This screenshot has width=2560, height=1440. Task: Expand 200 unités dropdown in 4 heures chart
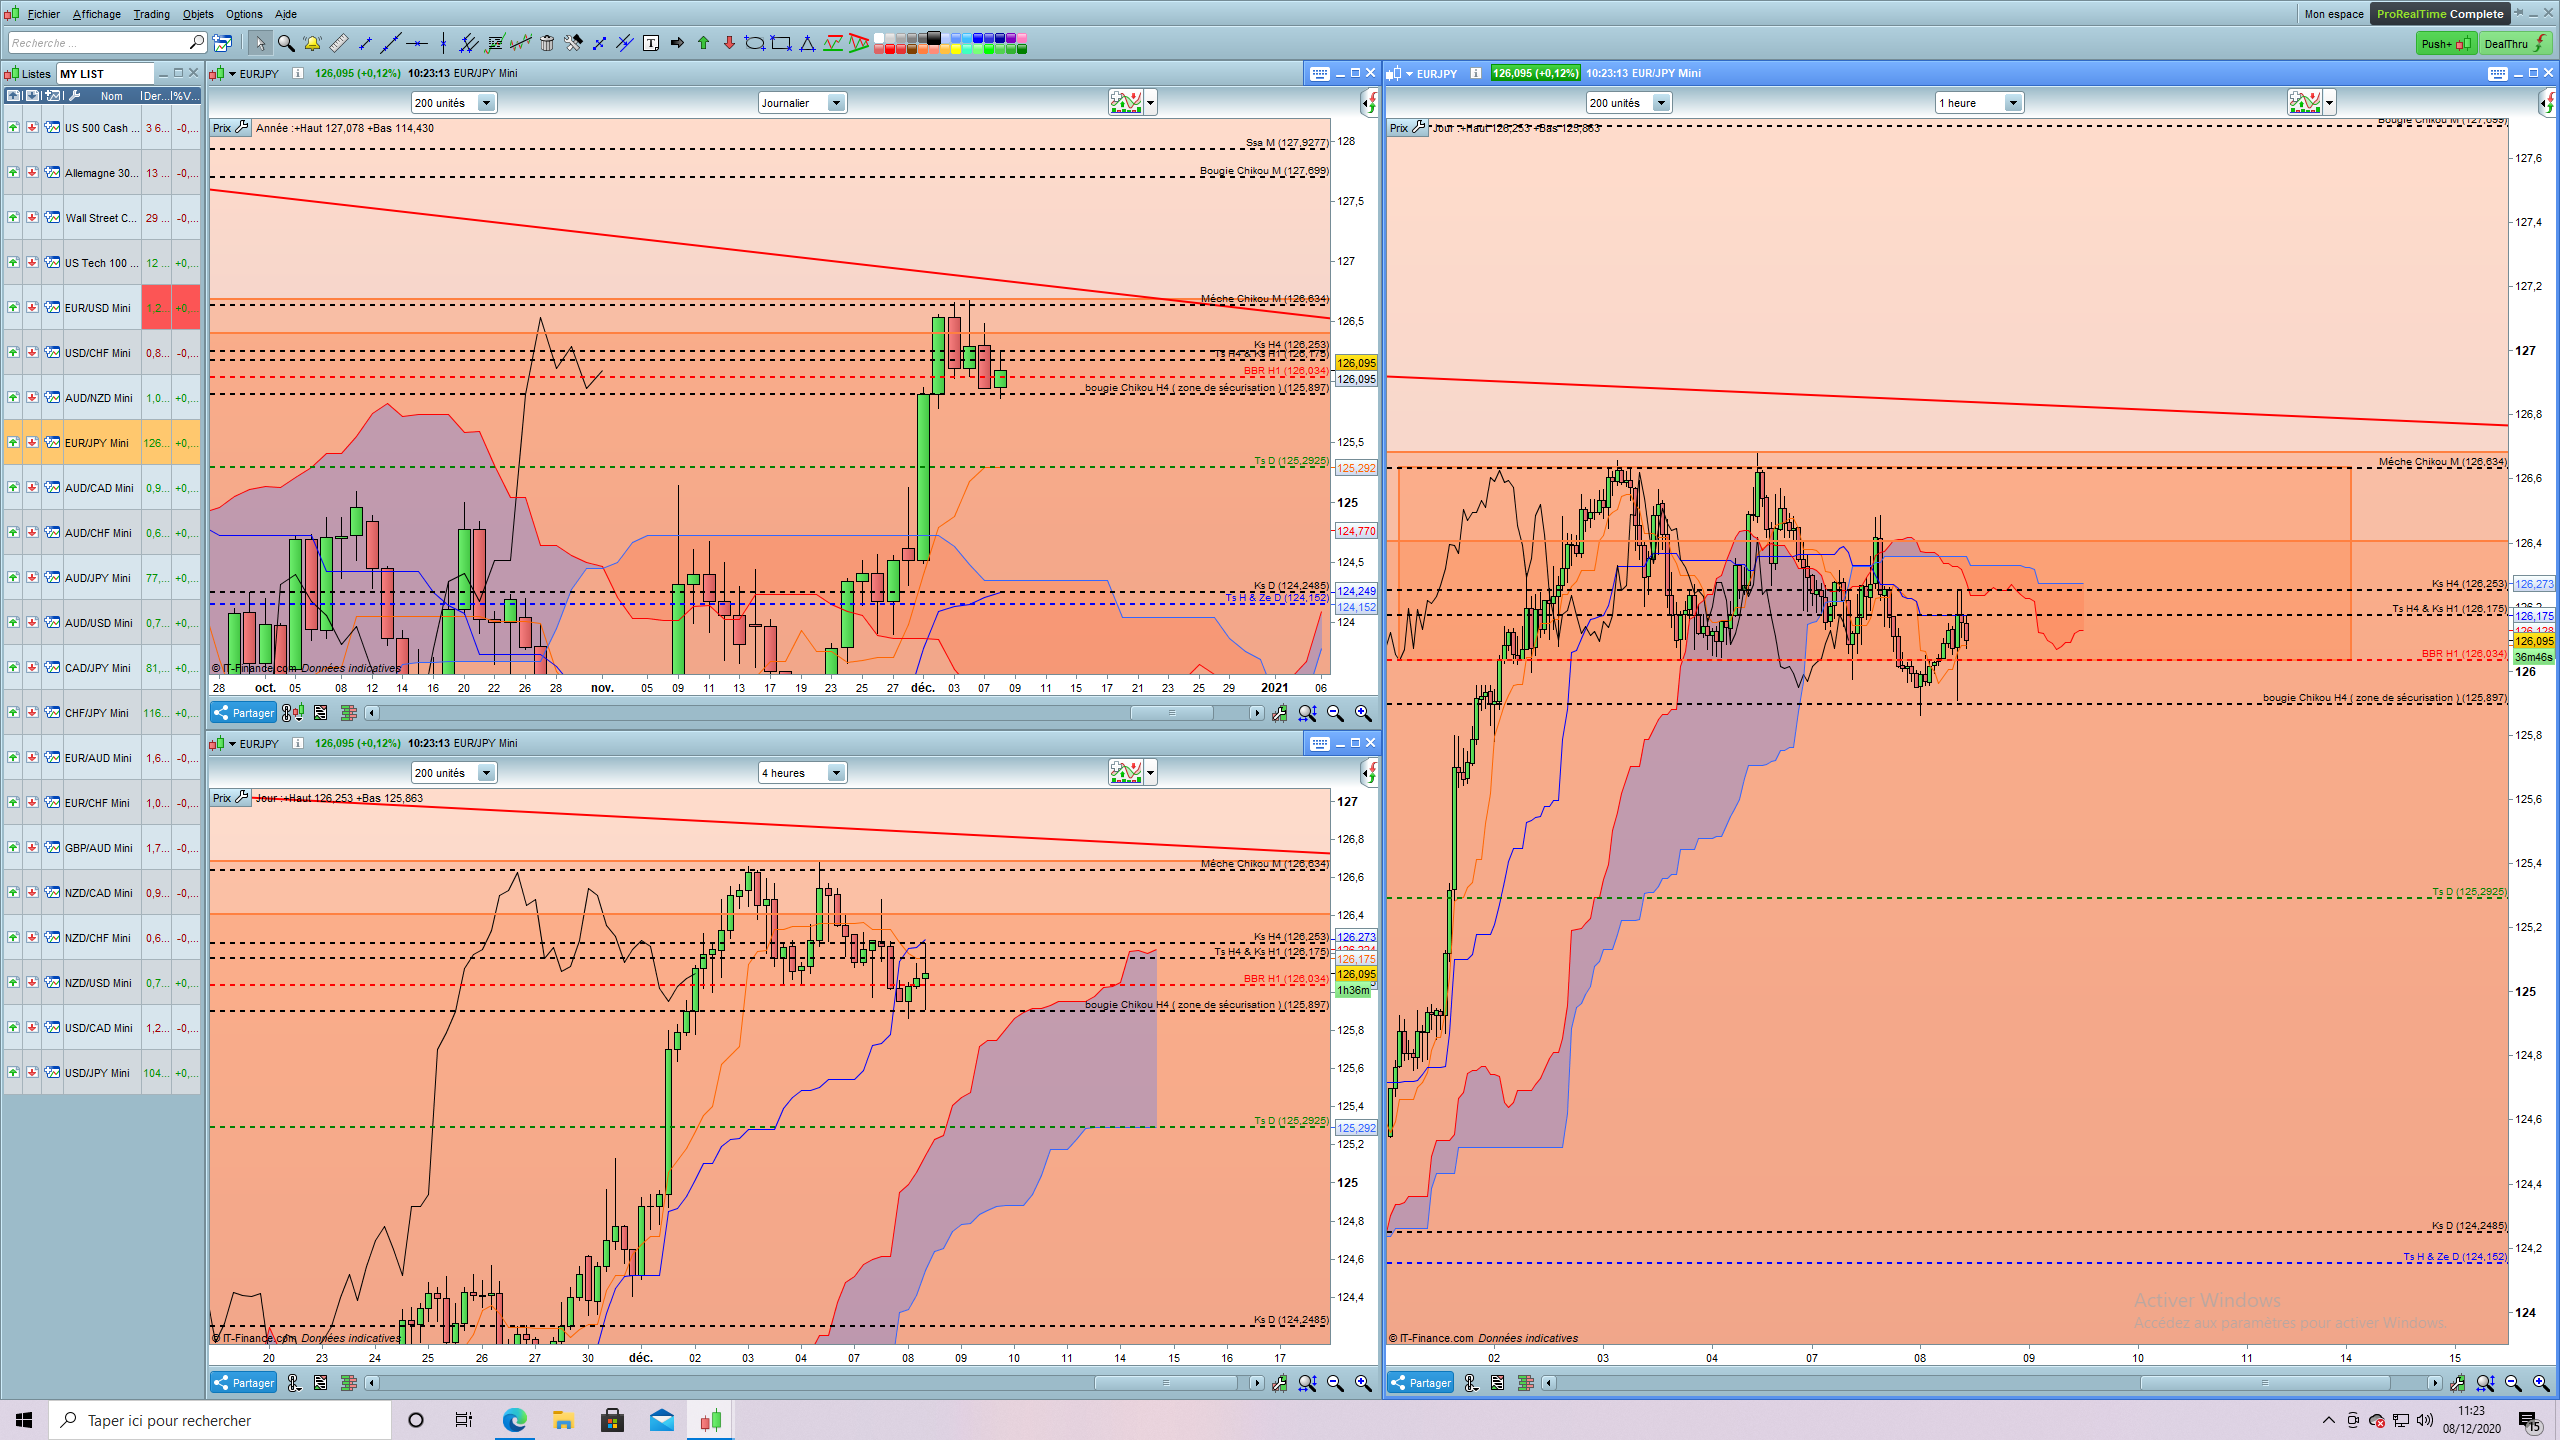[486, 773]
